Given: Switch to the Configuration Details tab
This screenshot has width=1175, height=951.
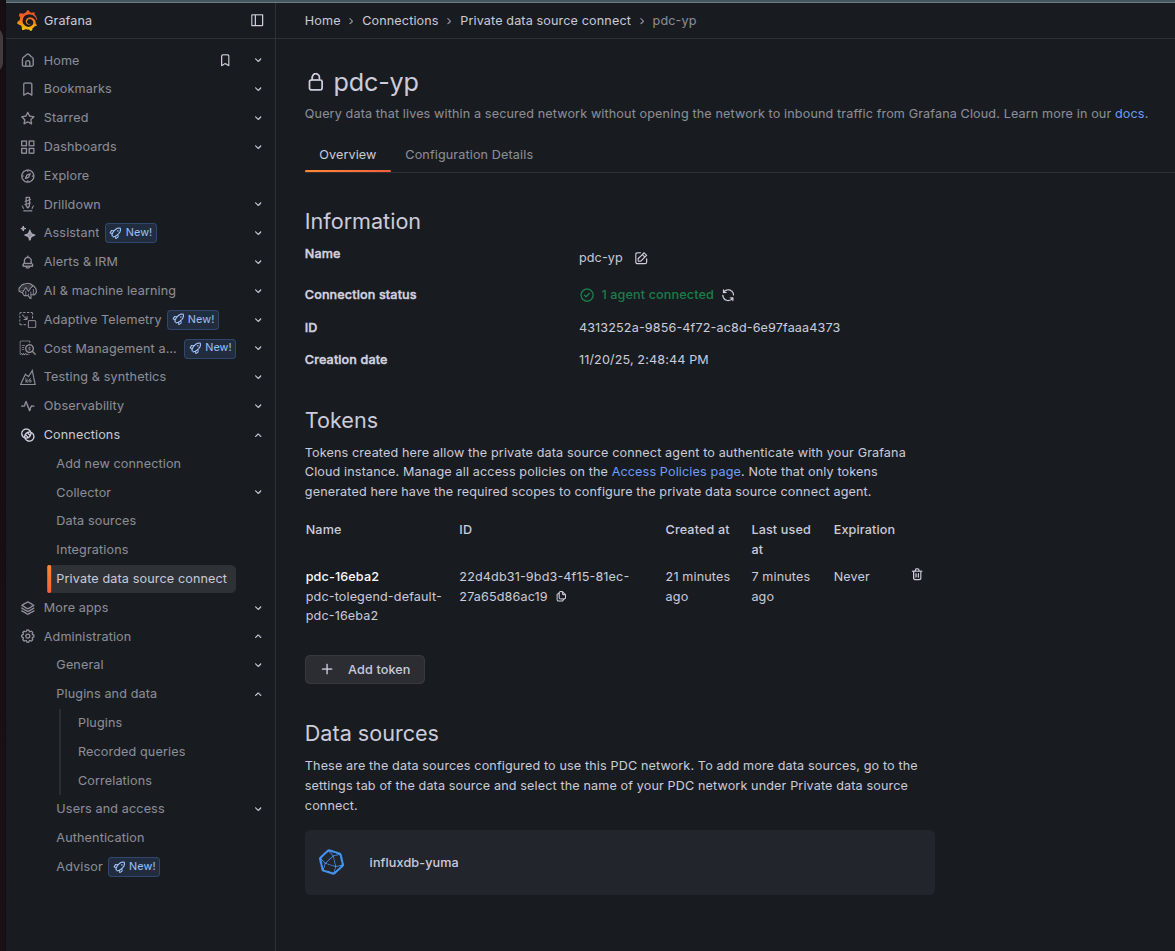Looking at the screenshot, I should click(x=468, y=155).
